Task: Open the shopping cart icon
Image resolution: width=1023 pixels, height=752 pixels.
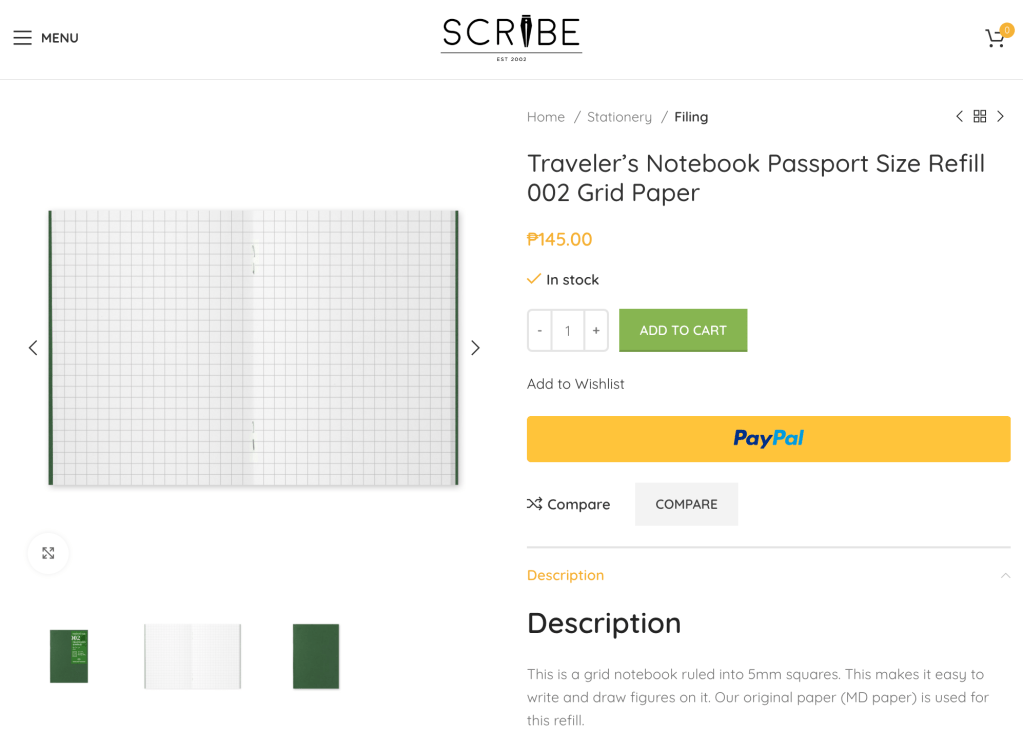Action: 995,38
